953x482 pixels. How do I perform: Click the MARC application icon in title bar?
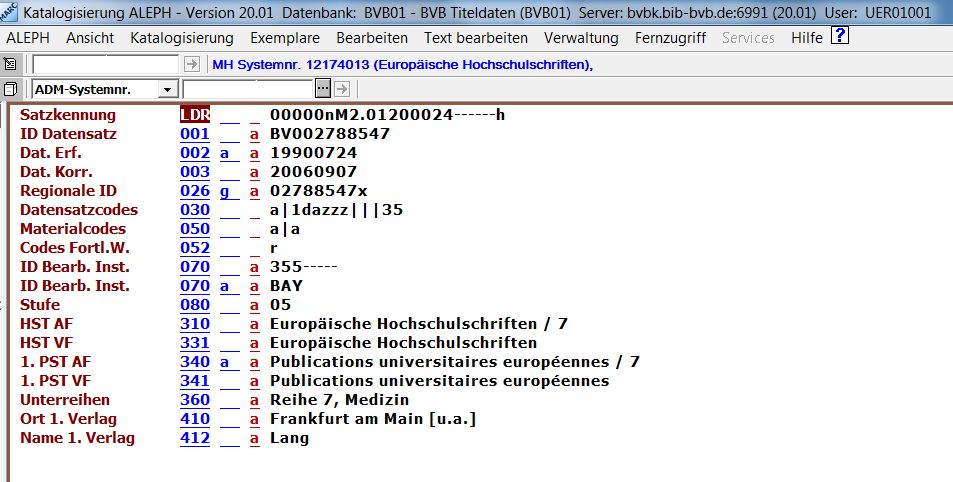click(9, 13)
